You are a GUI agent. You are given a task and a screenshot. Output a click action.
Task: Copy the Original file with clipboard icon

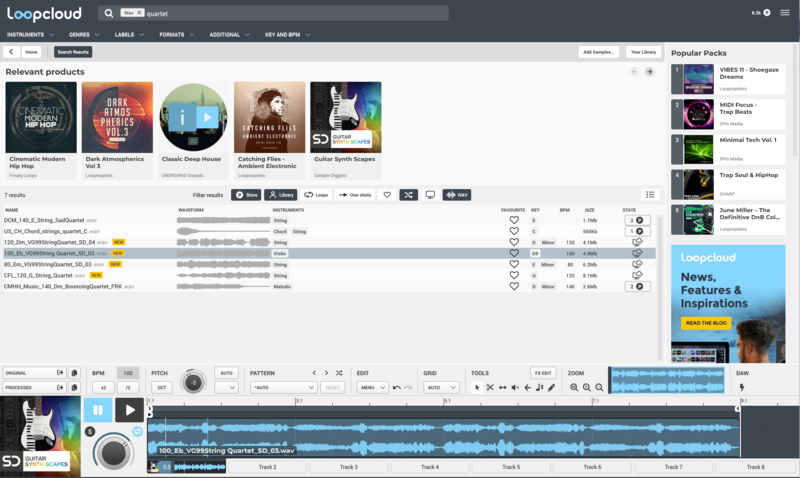click(x=74, y=373)
